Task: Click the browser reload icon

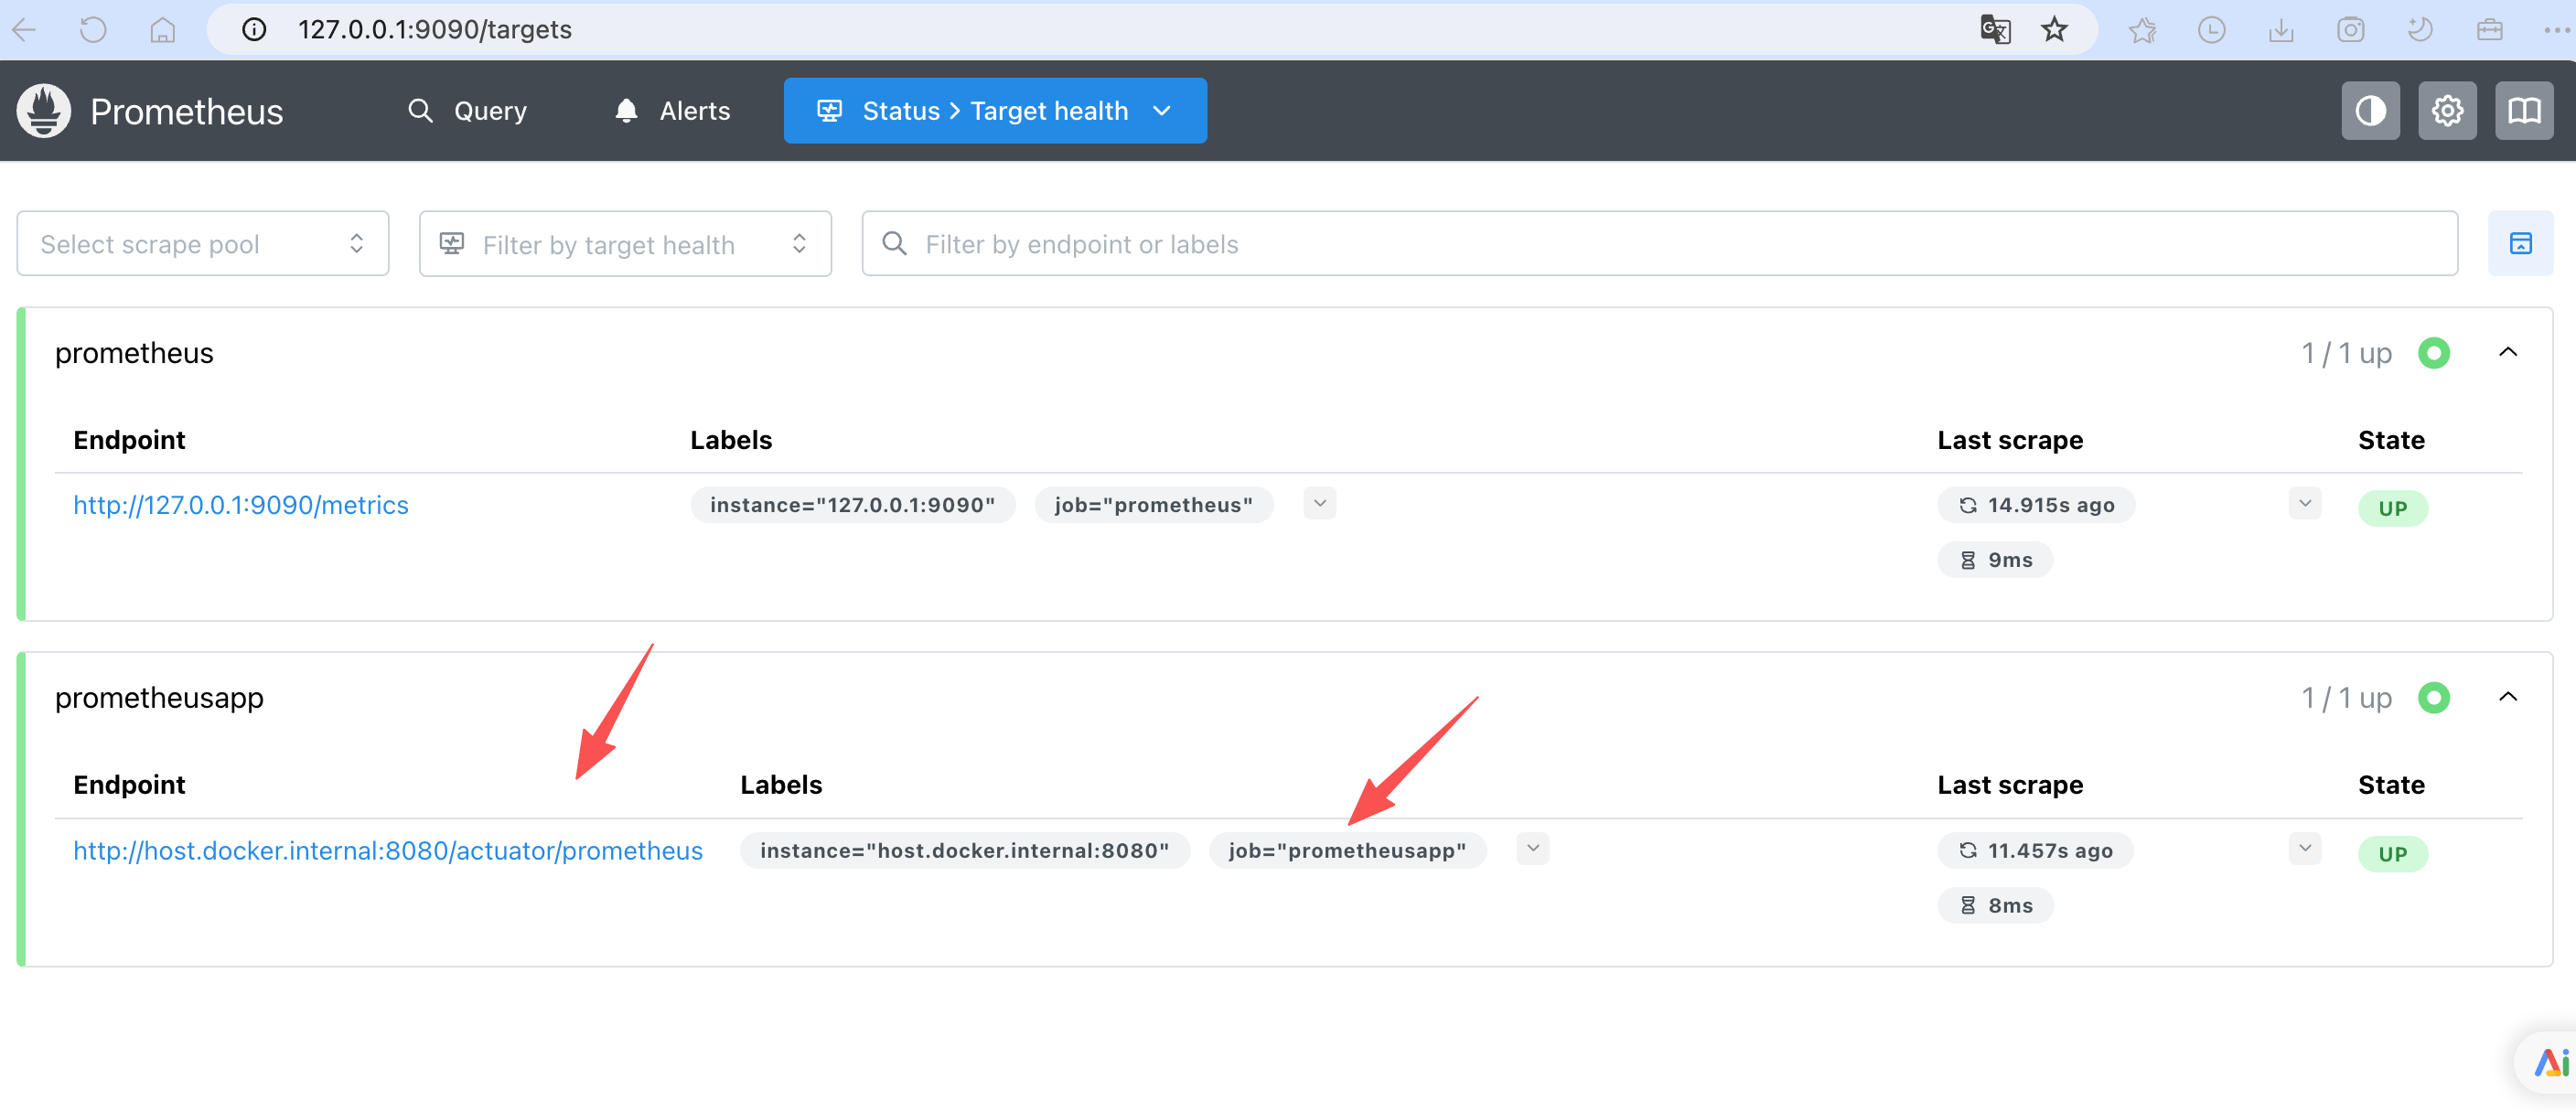Action: (93, 30)
